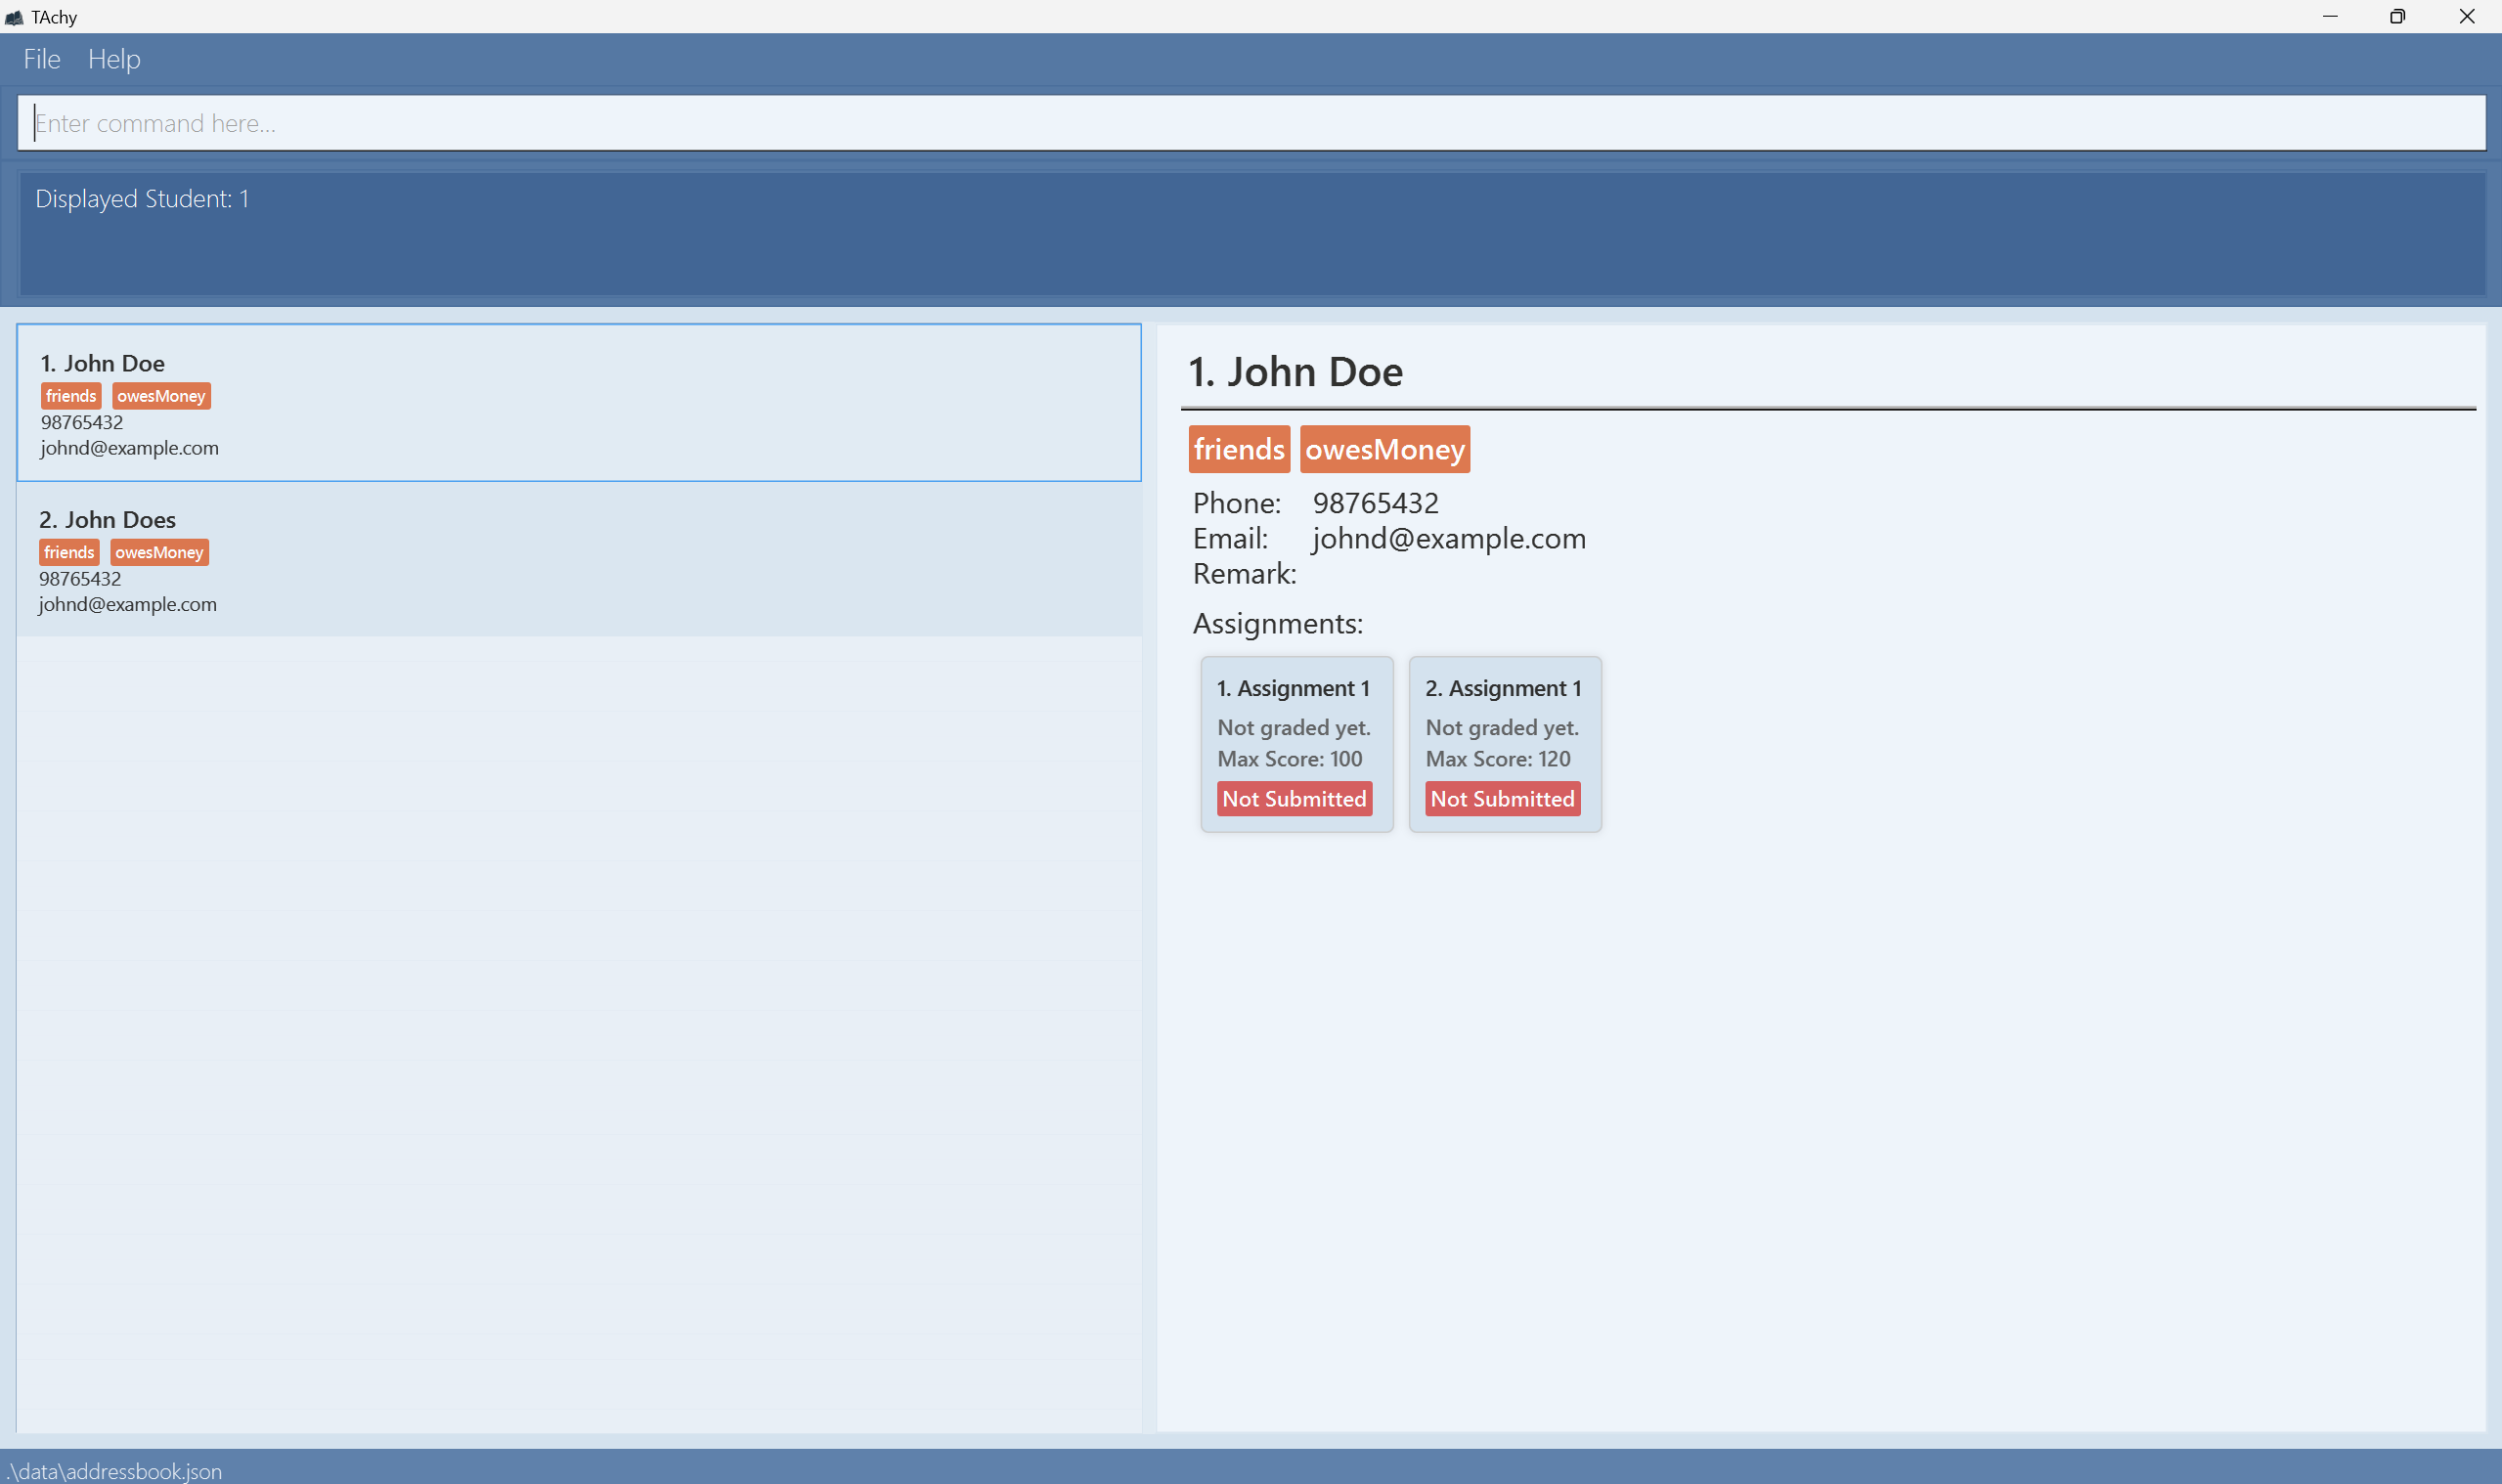Click the owesMoney tag under John Does

tap(159, 552)
